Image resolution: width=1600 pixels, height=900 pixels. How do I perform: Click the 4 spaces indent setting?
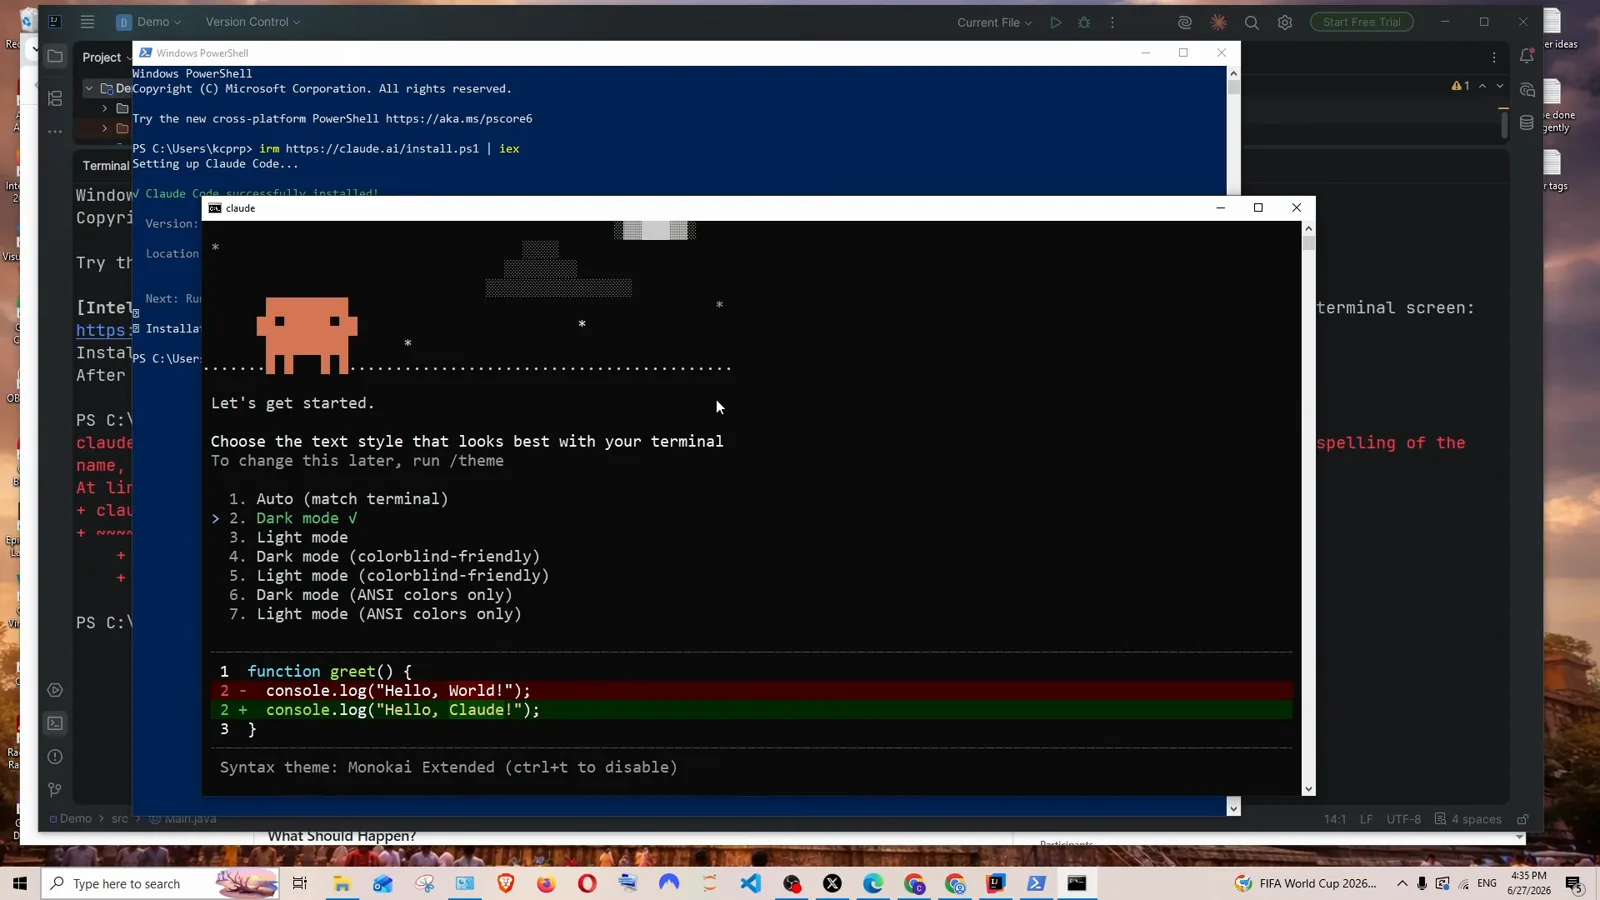[1468, 819]
